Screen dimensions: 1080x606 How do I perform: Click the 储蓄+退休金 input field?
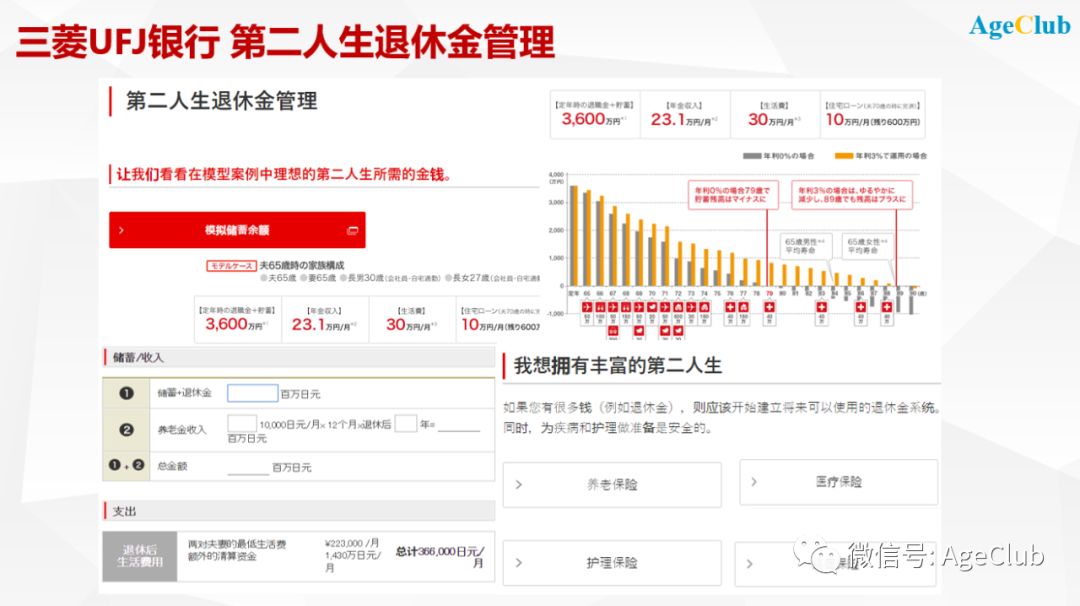pyautogui.click(x=252, y=393)
